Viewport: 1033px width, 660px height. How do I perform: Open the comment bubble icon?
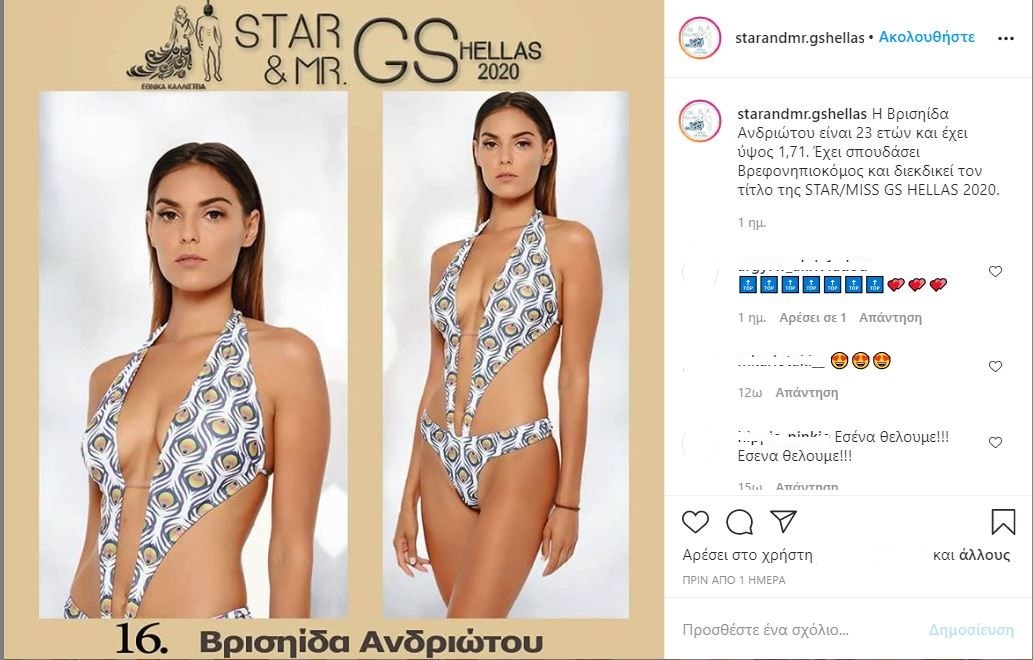[739, 522]
